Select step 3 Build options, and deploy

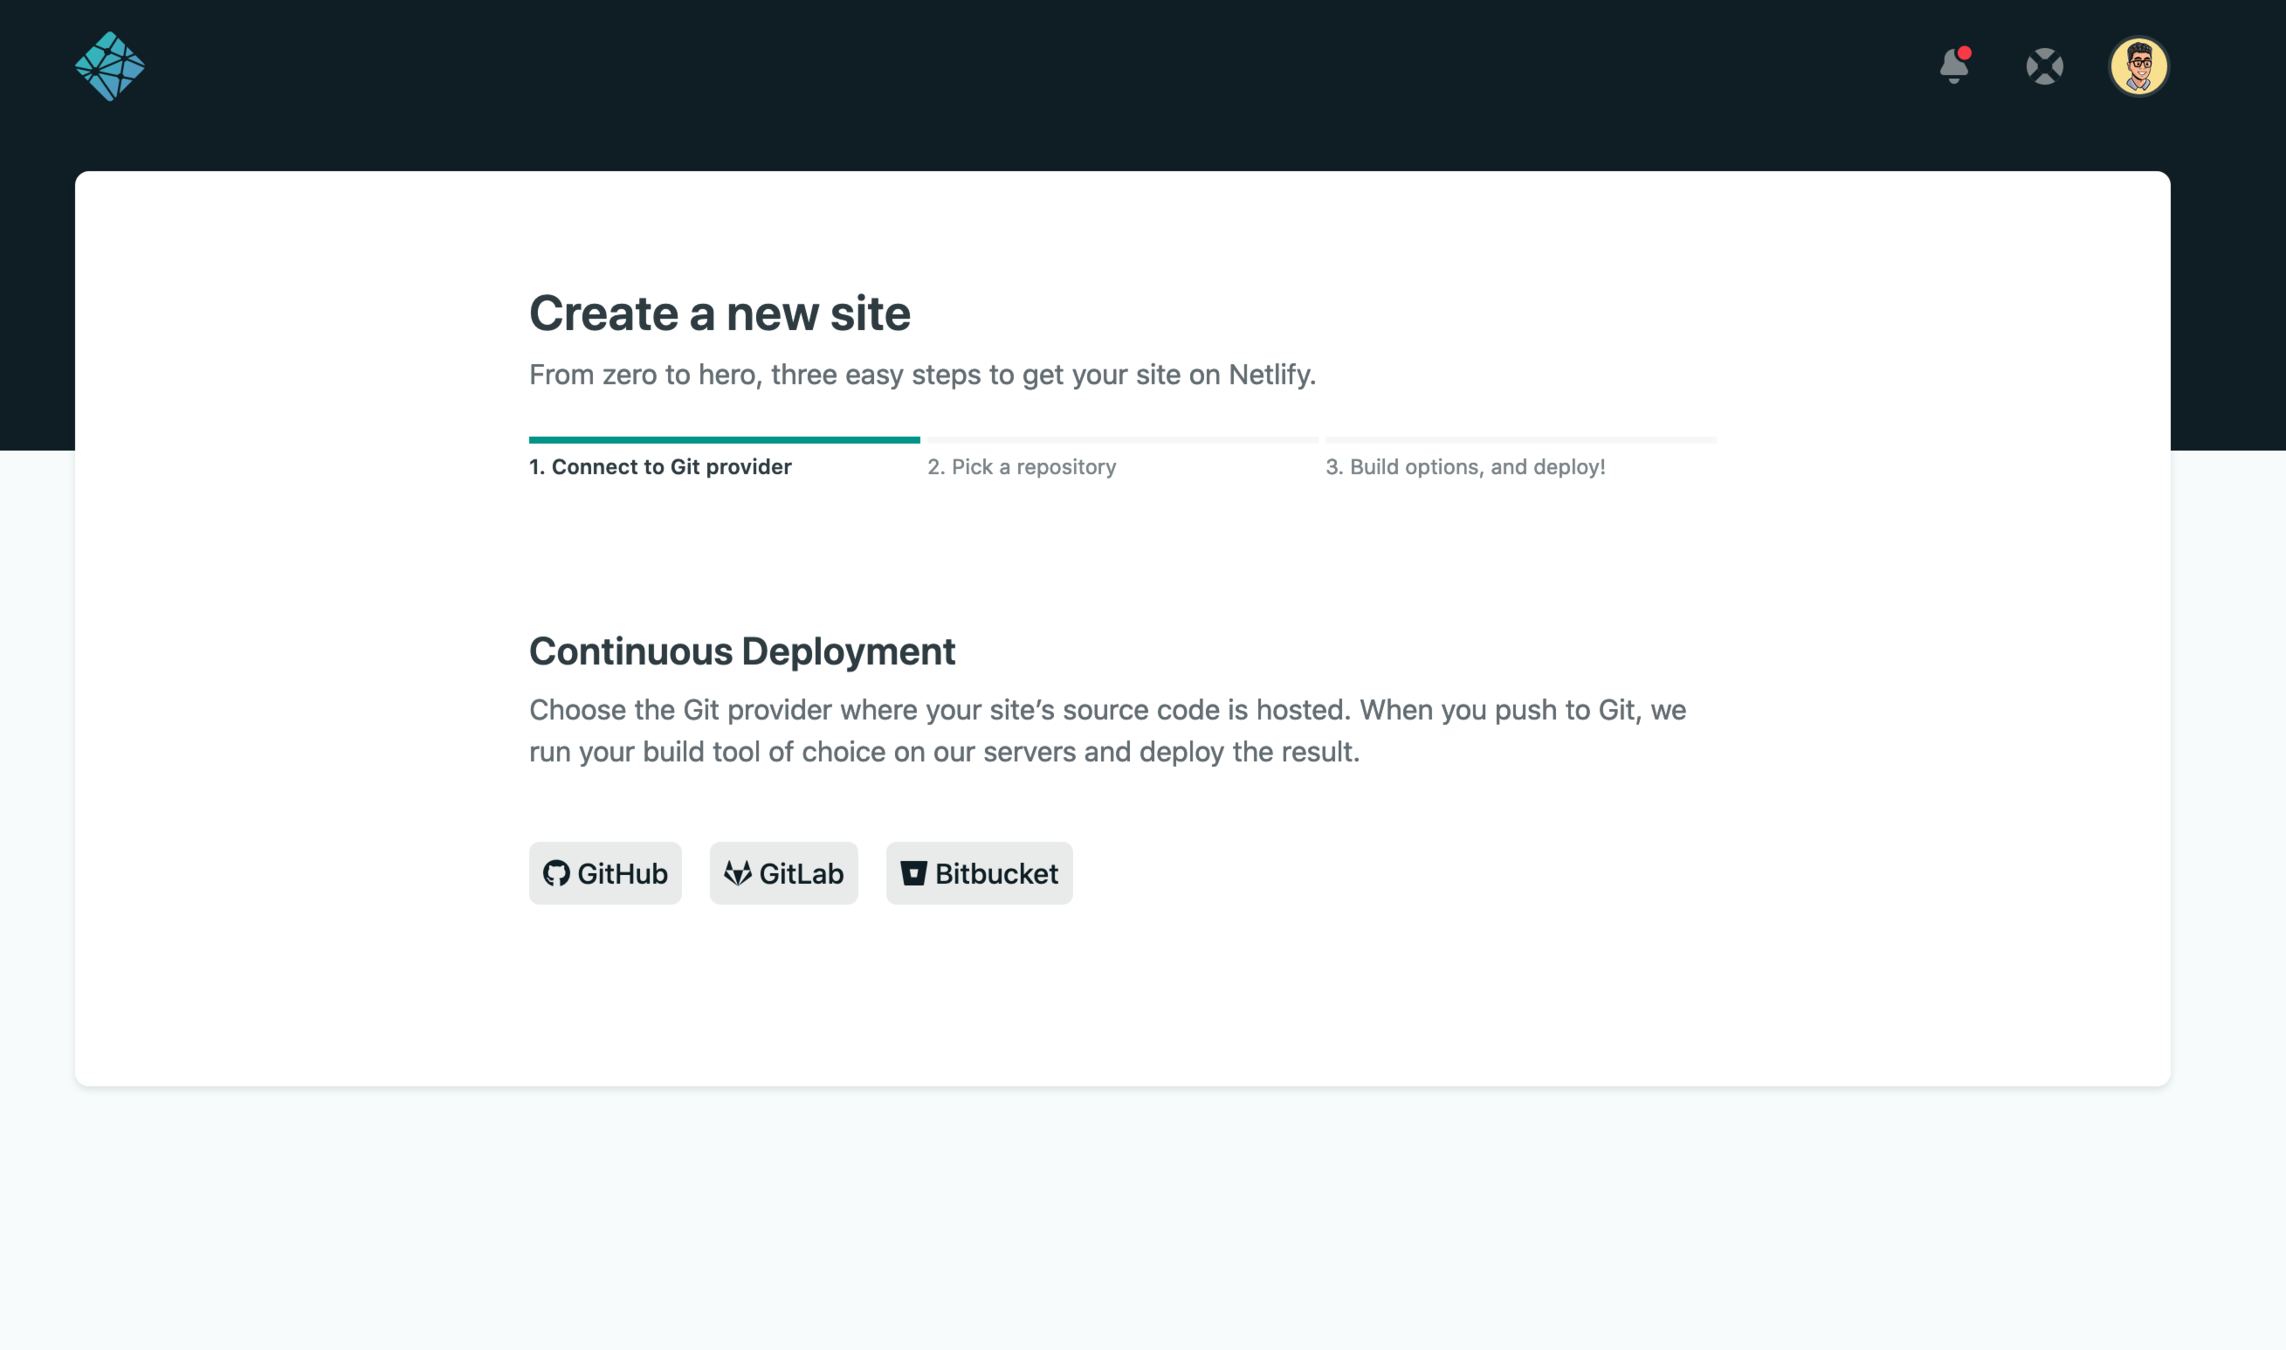[x=1465, y=467]
